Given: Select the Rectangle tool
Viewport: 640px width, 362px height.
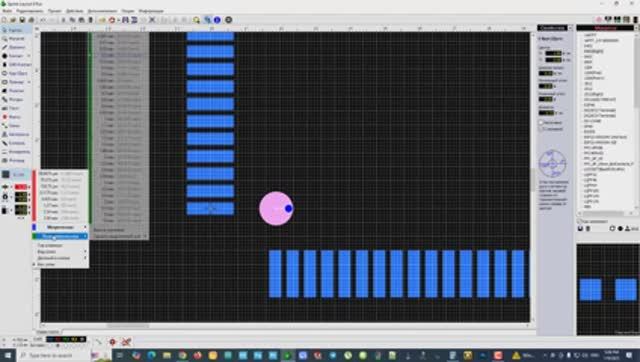Looking at the screenshot, I should pos(13,82).
